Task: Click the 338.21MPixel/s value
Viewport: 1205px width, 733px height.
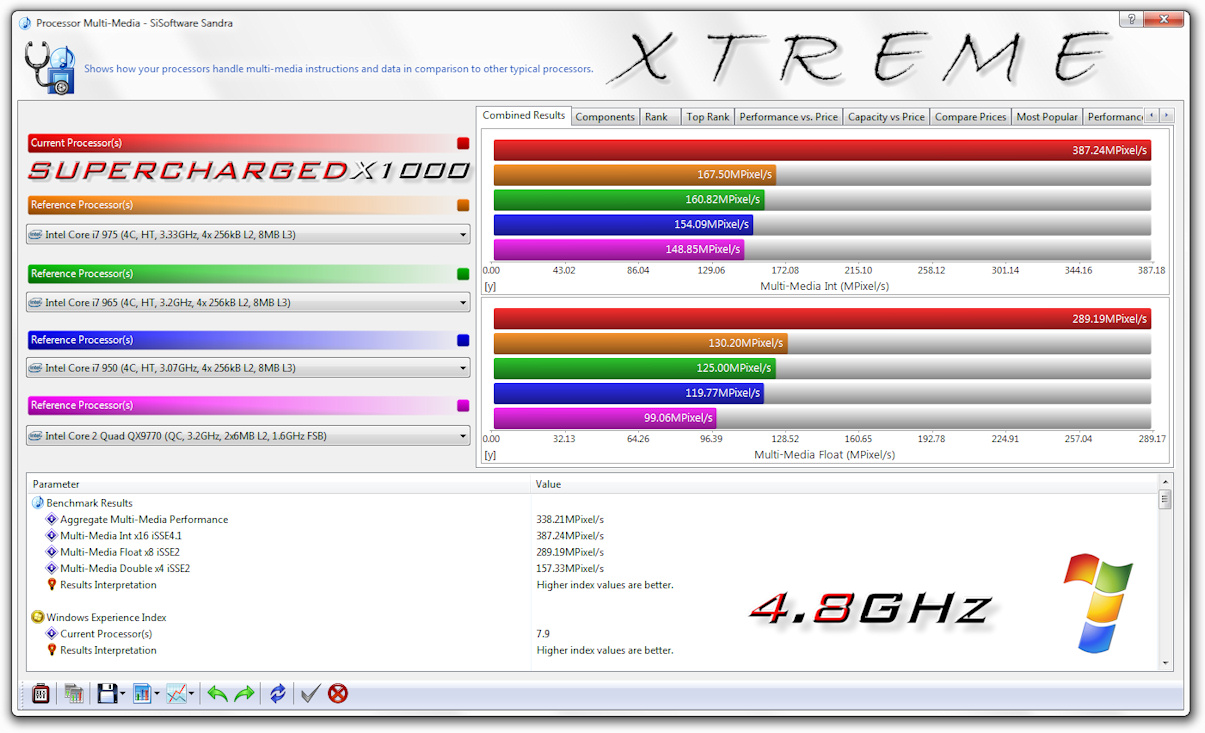Action: (570, 520)
